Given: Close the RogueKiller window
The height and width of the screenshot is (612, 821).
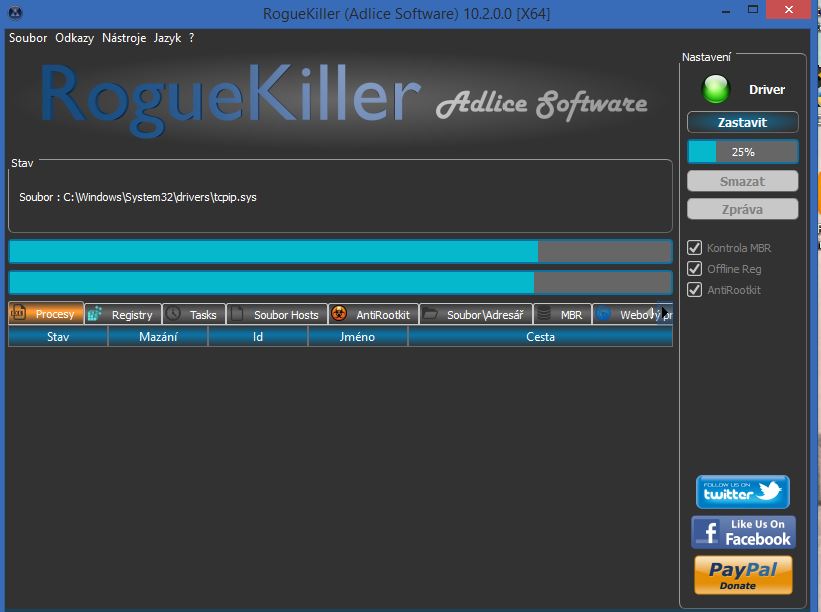Looking at the screenshot, I should pos(789,10).
